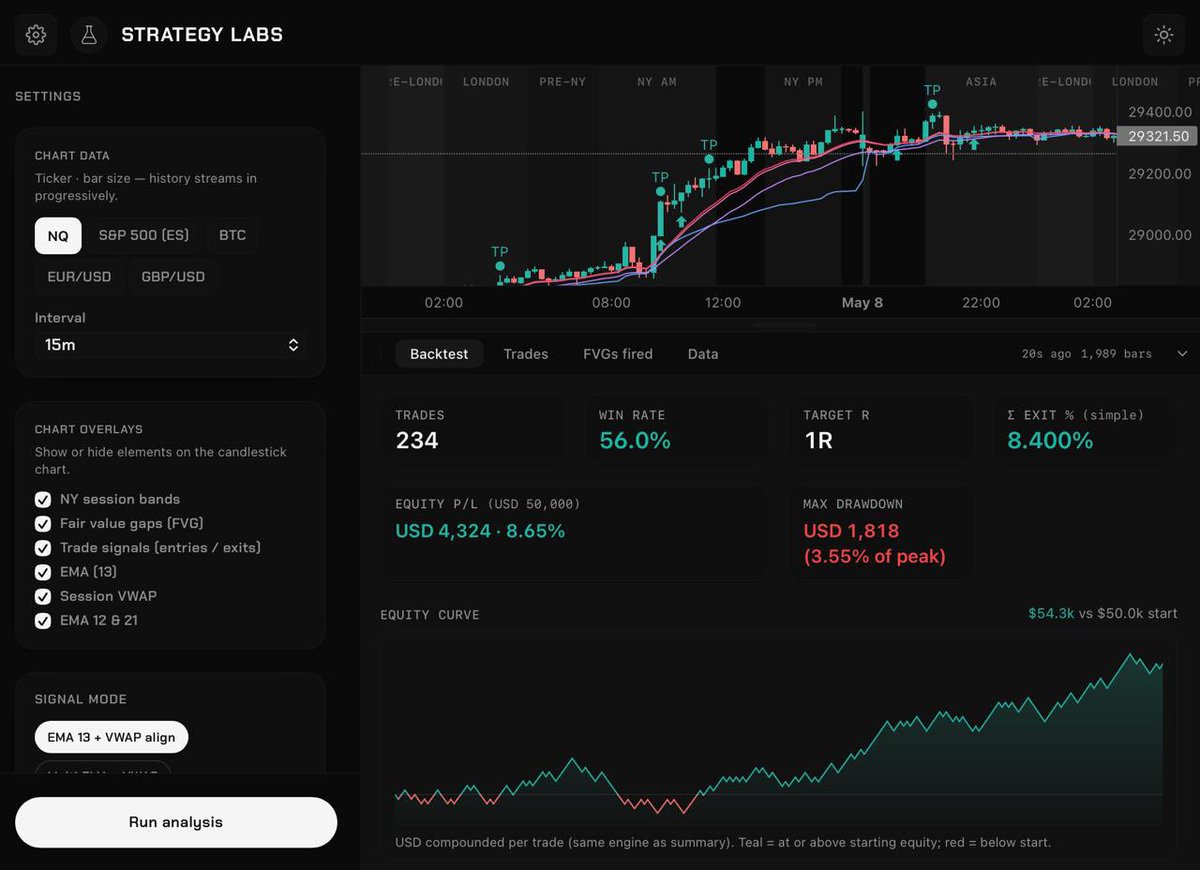Click the May 8 date label
1200x870 pixels.
862,302
